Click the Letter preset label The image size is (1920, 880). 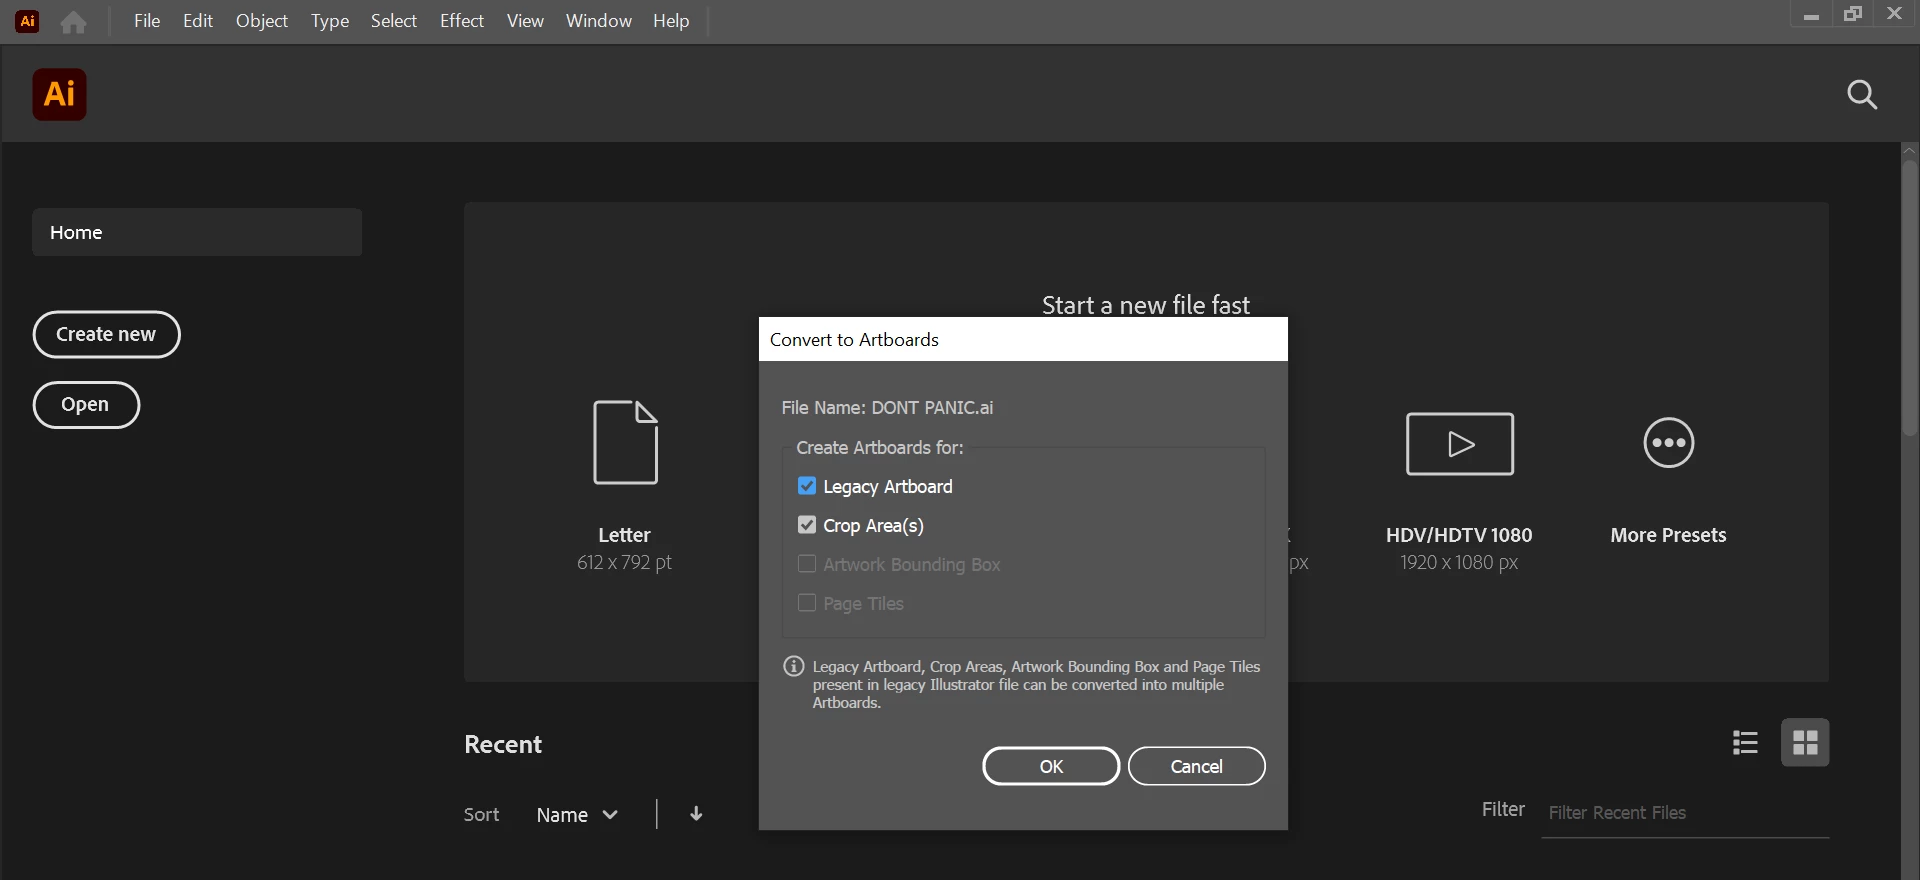(x=624, y=535)
